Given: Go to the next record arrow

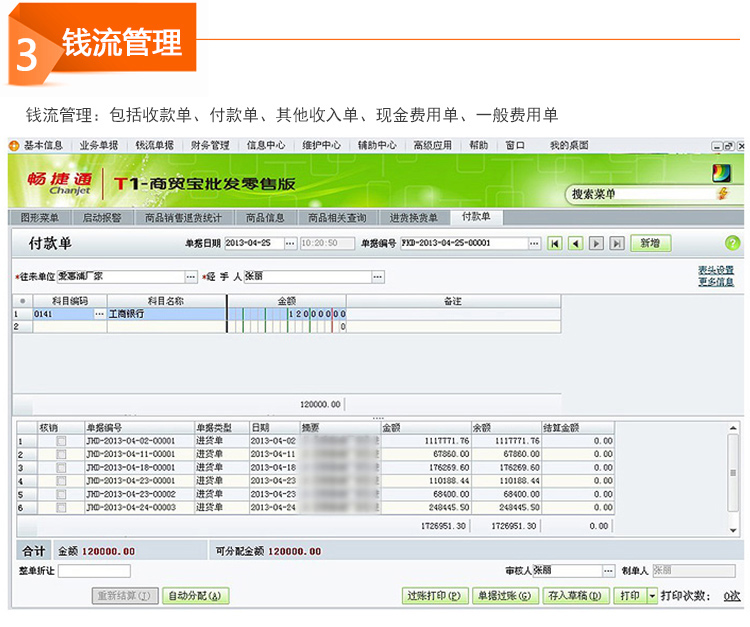Looking at the screenshot, I should tap(596, 243).
